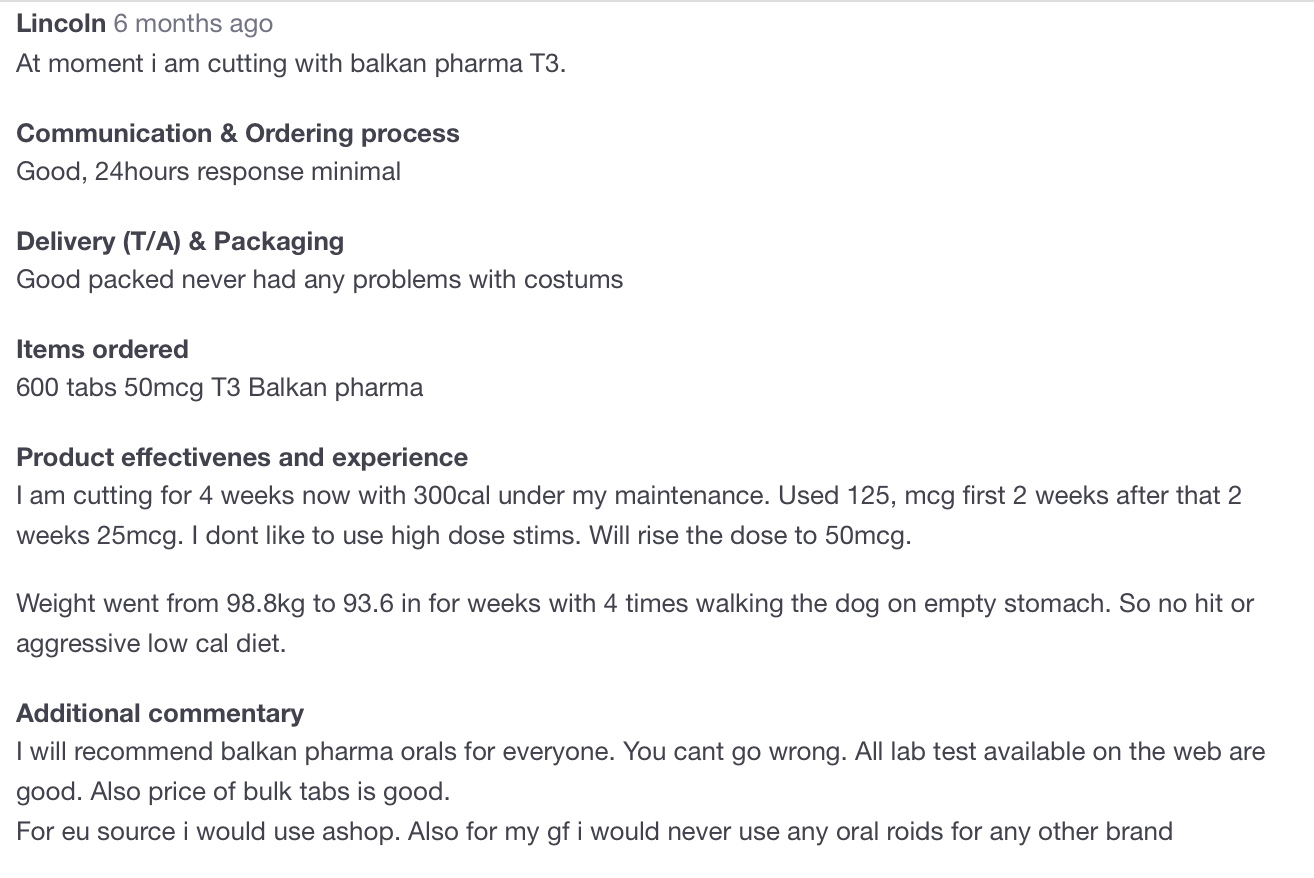This screenshot has width=1314, height=878.
Task: Click the 'Items ordered' heading
Action: 102,350
